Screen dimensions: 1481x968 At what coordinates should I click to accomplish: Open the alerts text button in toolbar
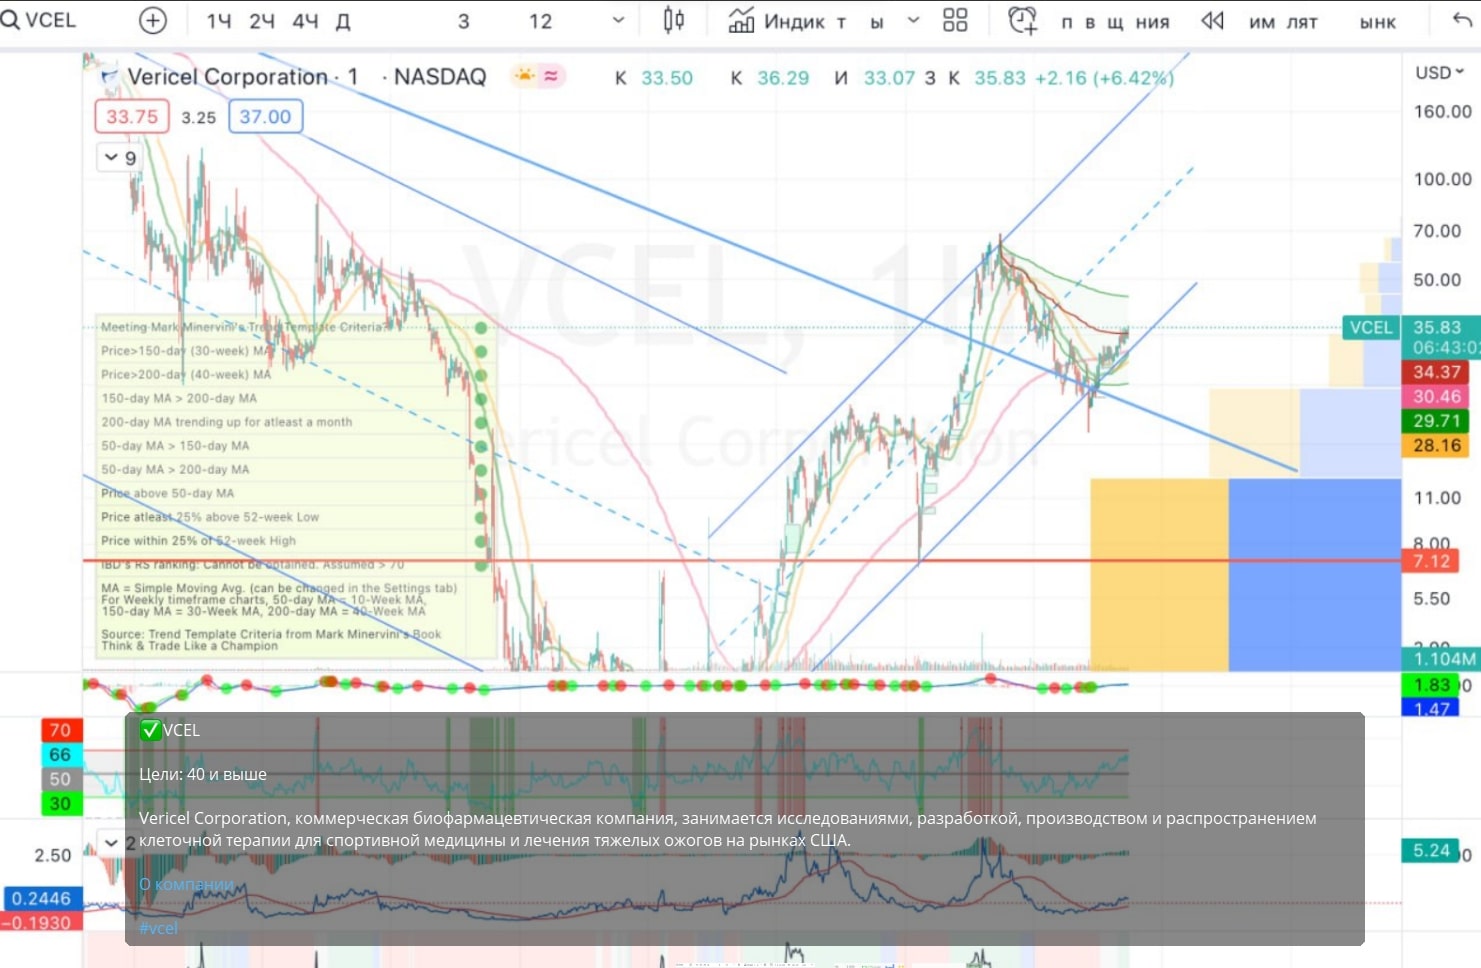1115,22
